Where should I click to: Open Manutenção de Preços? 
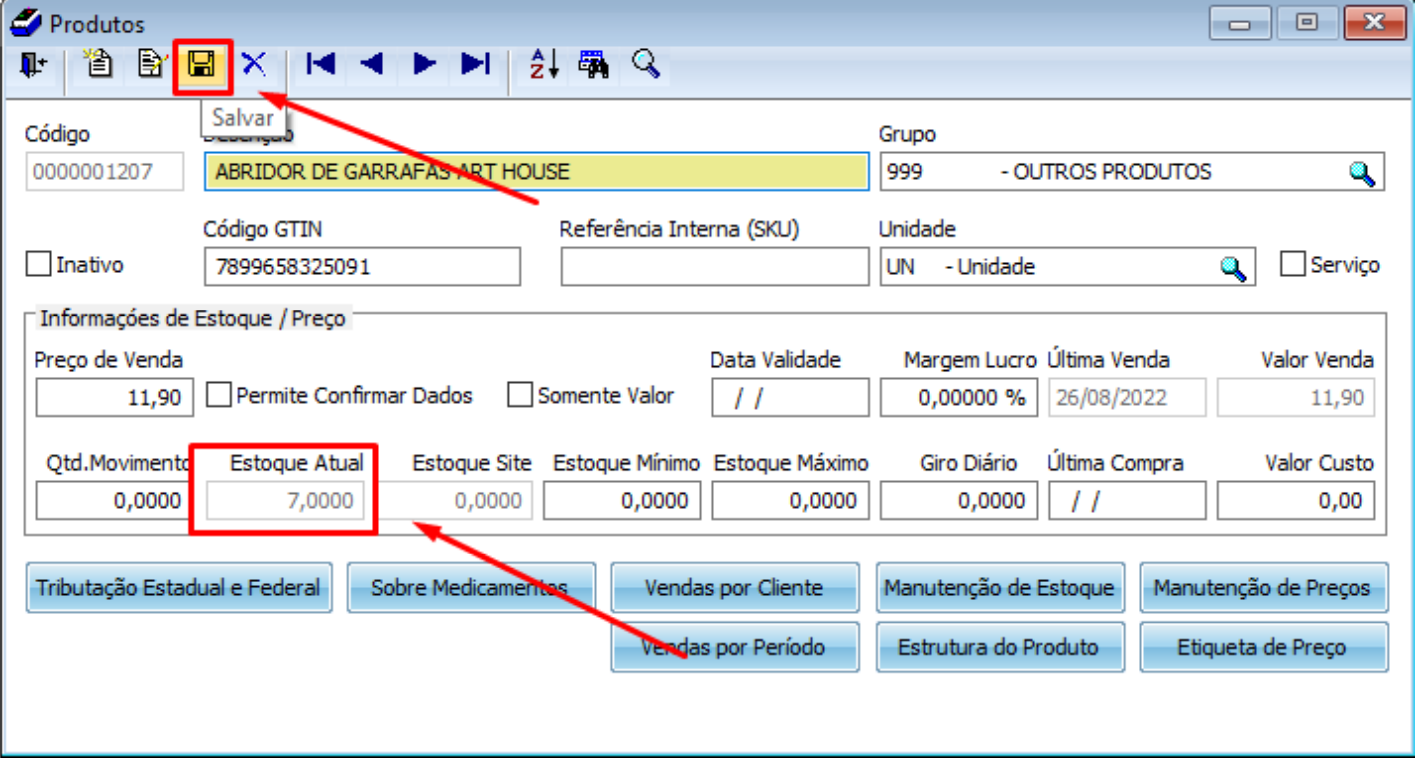click(x=1264, y=588)
